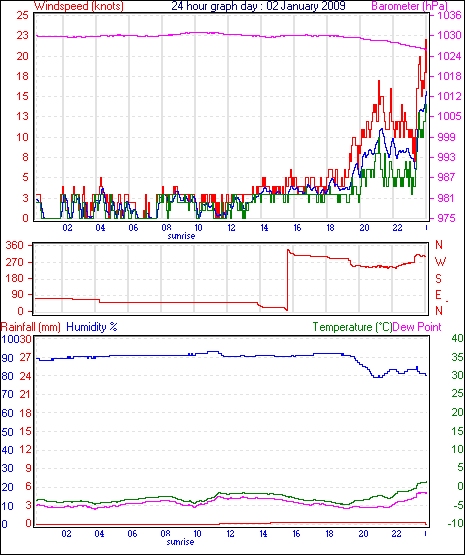Click the Humidity % legend label
This screenshot has width=465, height=556.
[x=92, y=327]
